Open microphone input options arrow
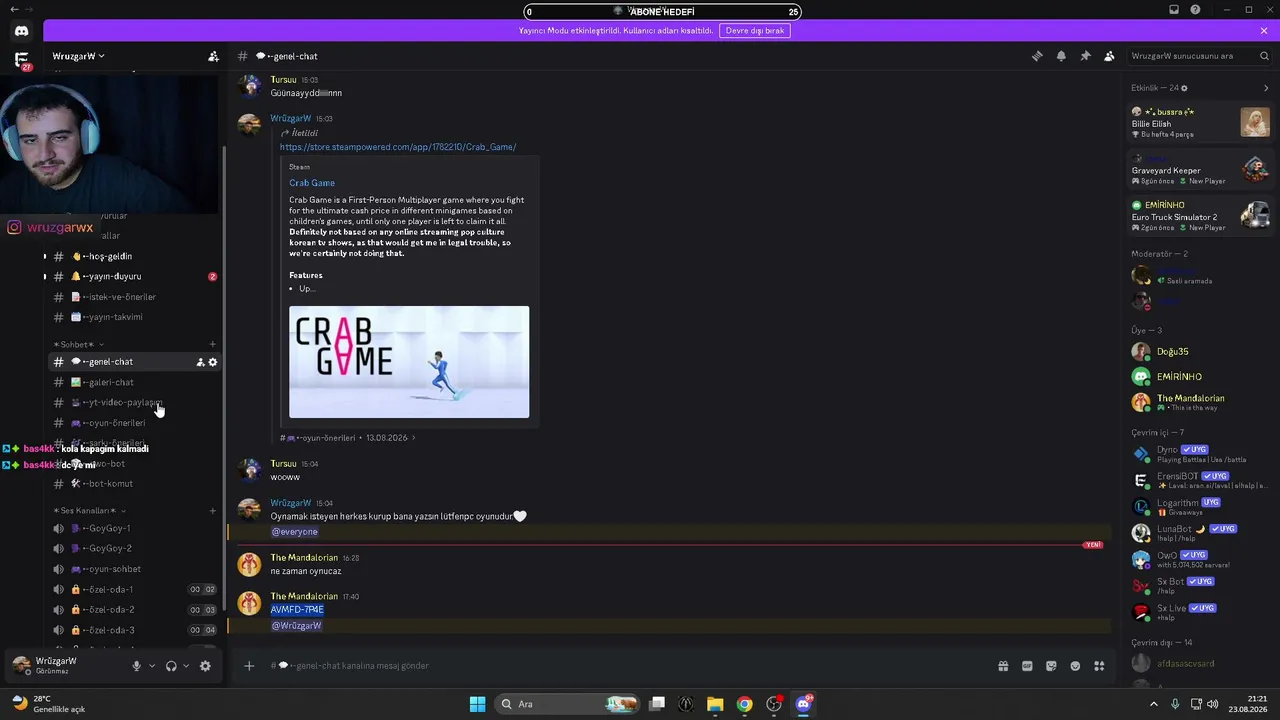1280x720 pixels. [152, 666]
